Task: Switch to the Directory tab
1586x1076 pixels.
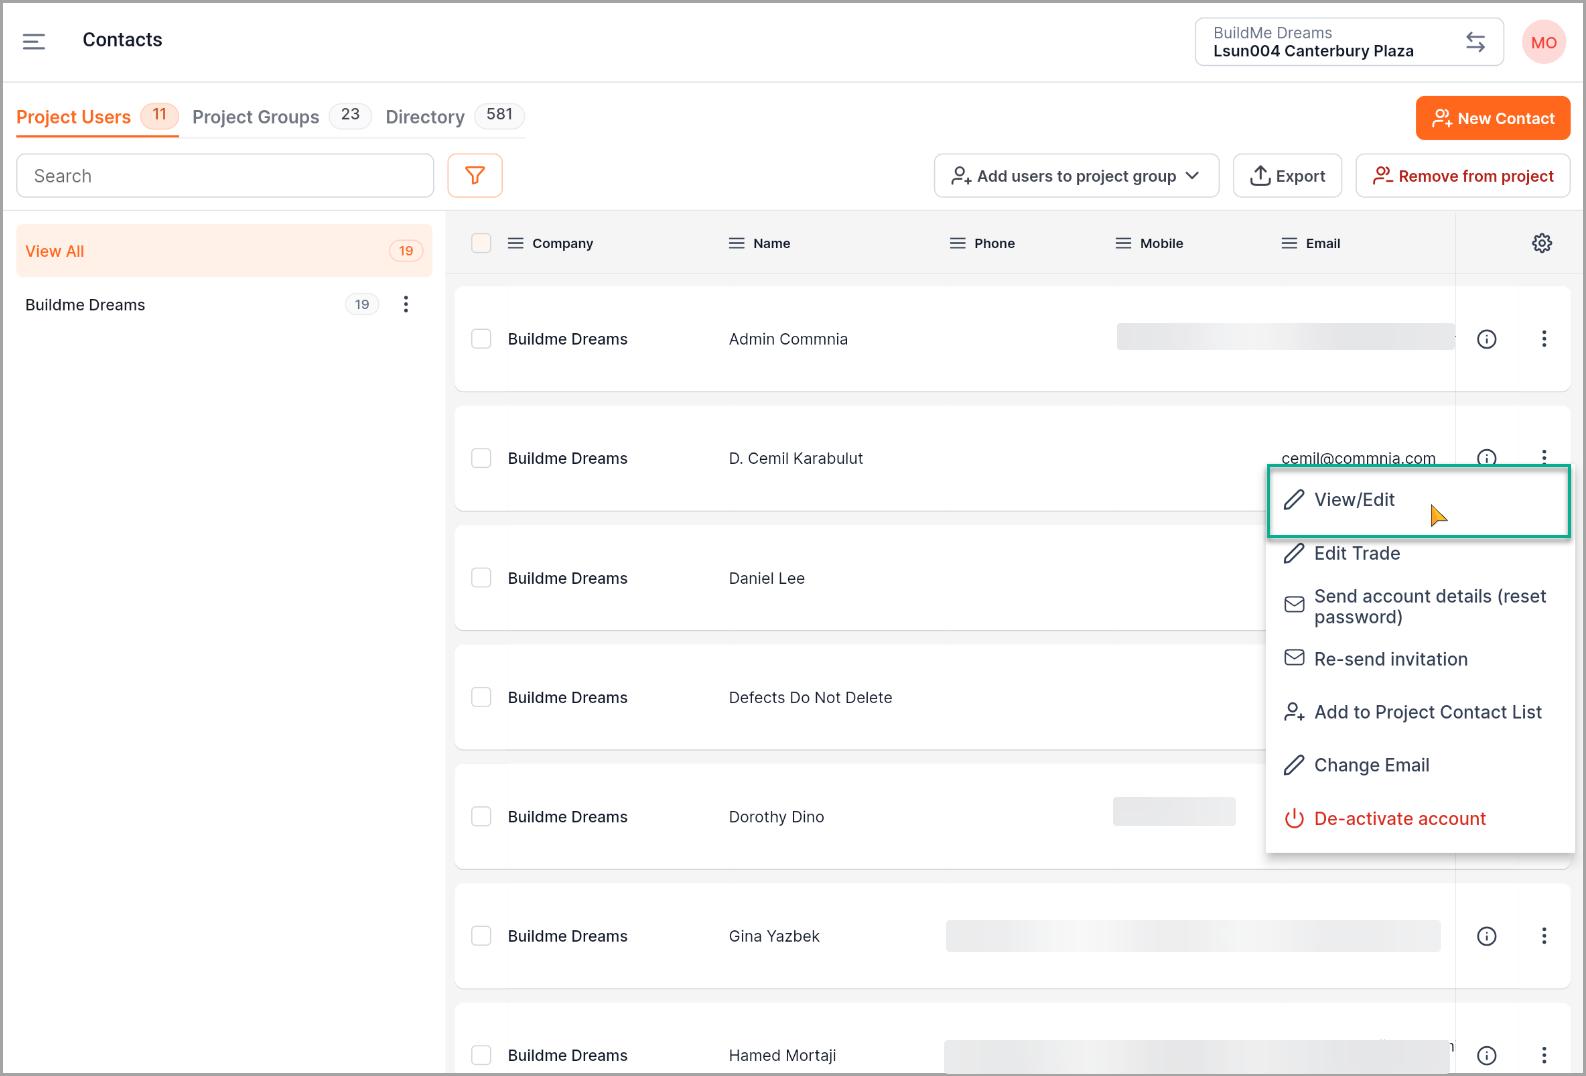Action: tap(425, 117)
